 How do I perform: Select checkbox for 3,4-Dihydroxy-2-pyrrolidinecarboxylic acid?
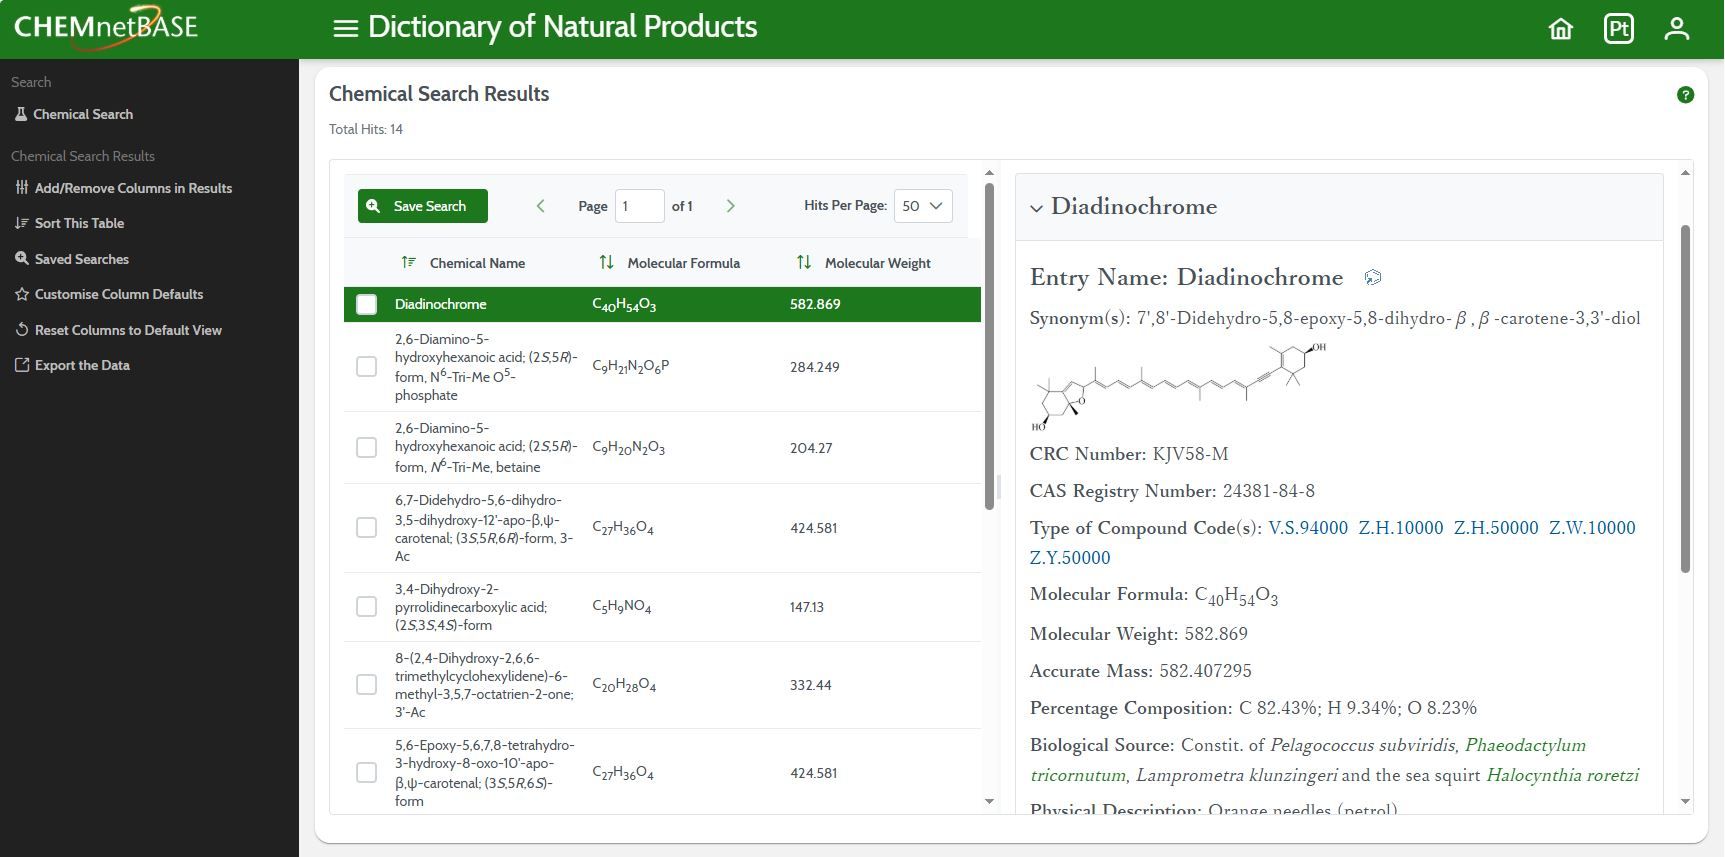coord(367,607)
